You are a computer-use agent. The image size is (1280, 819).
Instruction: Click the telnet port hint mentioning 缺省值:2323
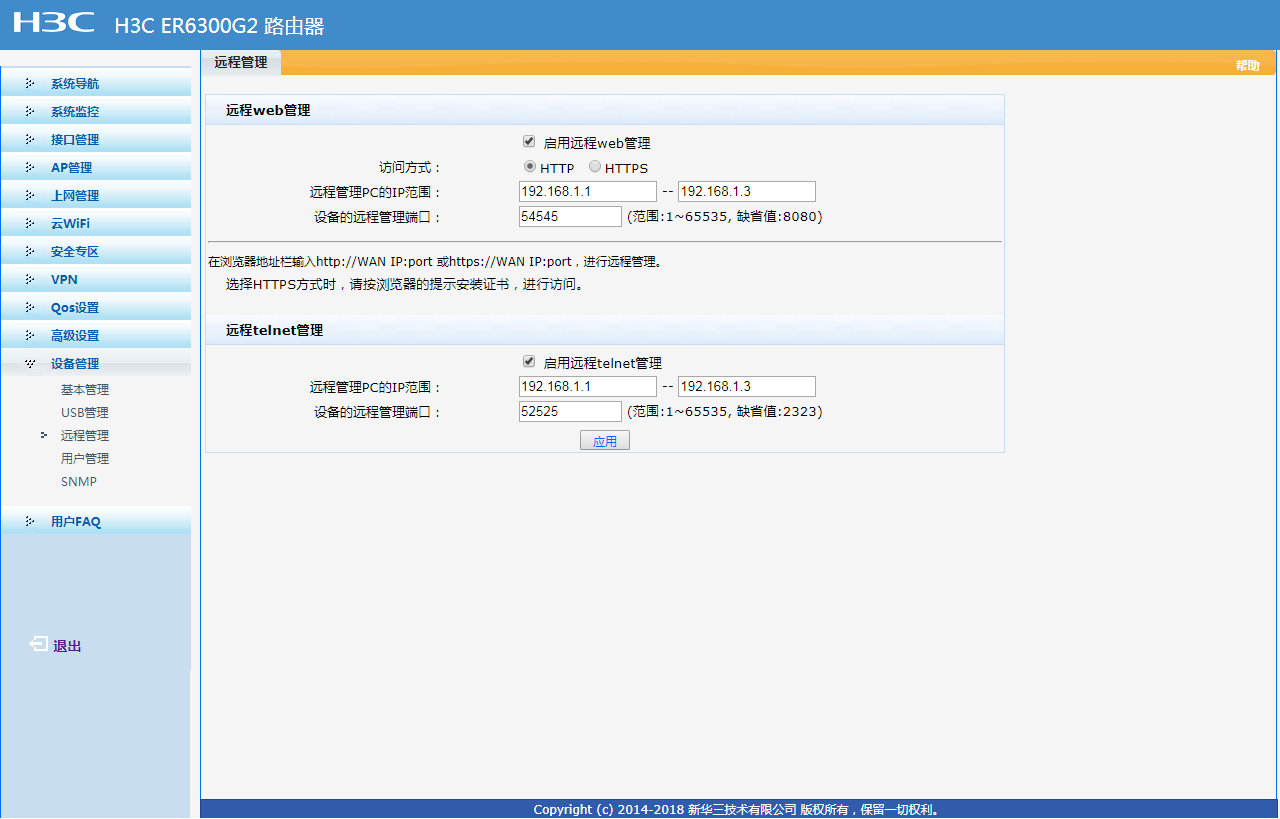point(725,412)
